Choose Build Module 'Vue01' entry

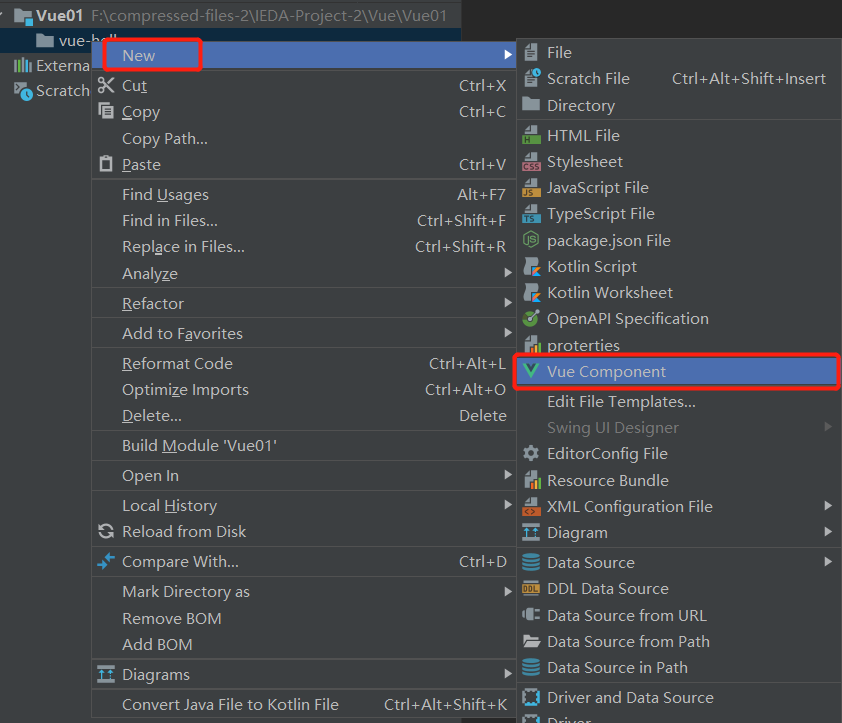(x=304, y=445)
